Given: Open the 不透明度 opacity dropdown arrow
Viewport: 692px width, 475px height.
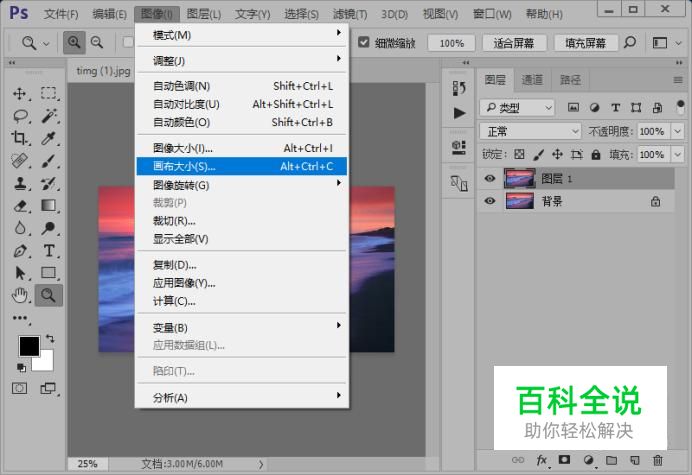Looking at the screenshot, I should (677, 131).
